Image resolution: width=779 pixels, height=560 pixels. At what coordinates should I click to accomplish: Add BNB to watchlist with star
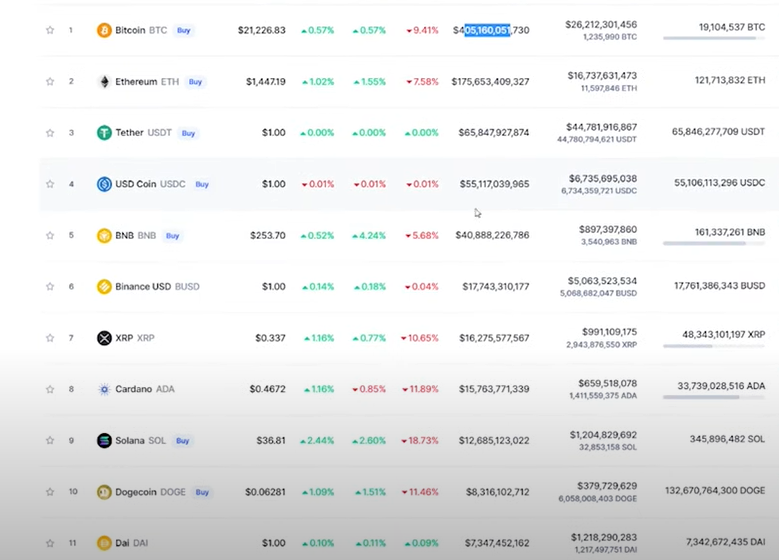[50, 235]
